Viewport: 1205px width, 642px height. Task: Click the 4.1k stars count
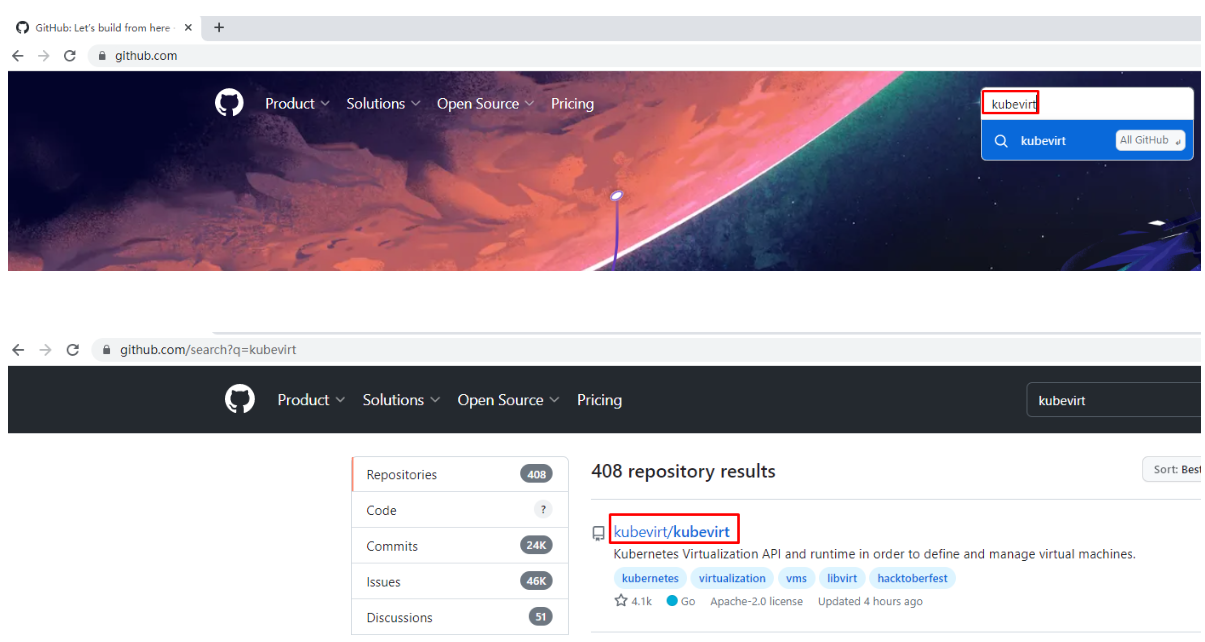[x=641, y=601]
